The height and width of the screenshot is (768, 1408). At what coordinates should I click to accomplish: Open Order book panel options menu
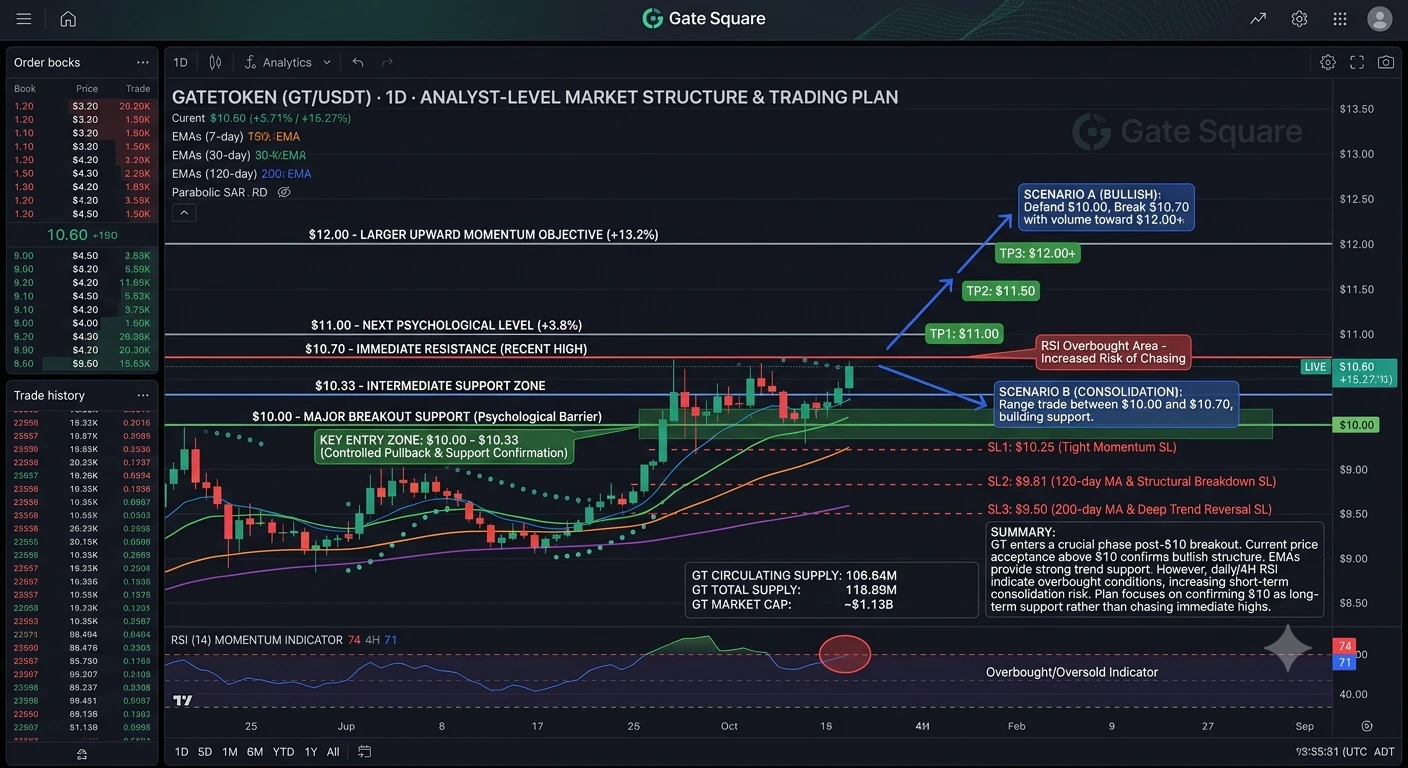click(x=143, y=62)
